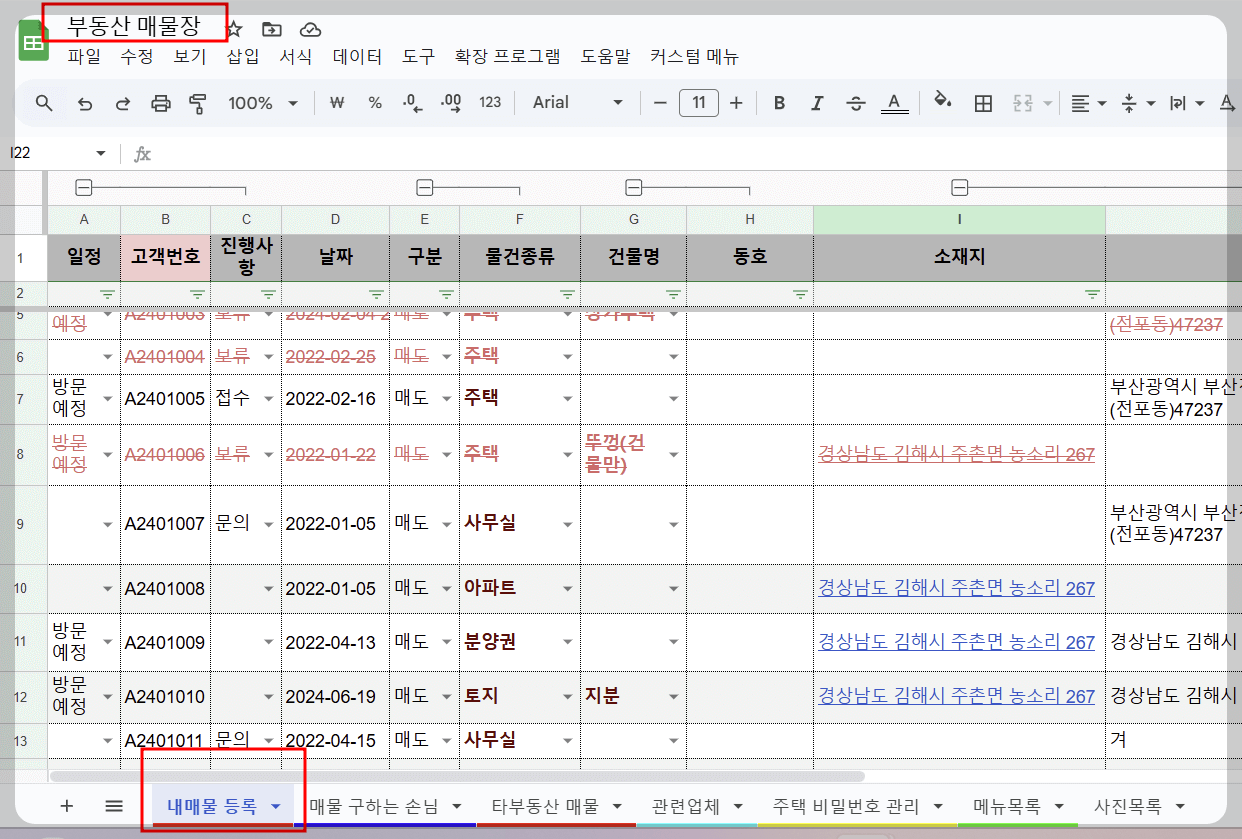
Task: Open the 경상남도 김해시 주촌면 address link
Action: 957,588
